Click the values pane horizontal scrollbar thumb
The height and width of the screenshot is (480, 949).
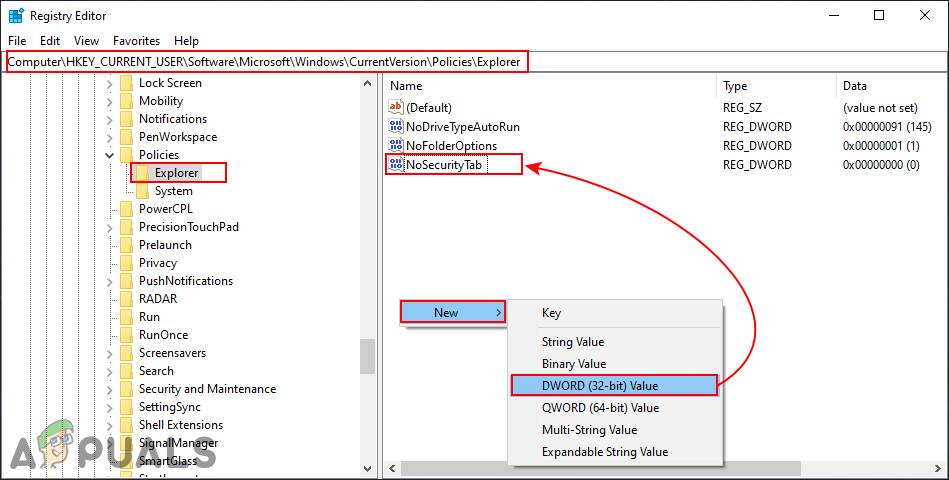click(x=600, y=468)
